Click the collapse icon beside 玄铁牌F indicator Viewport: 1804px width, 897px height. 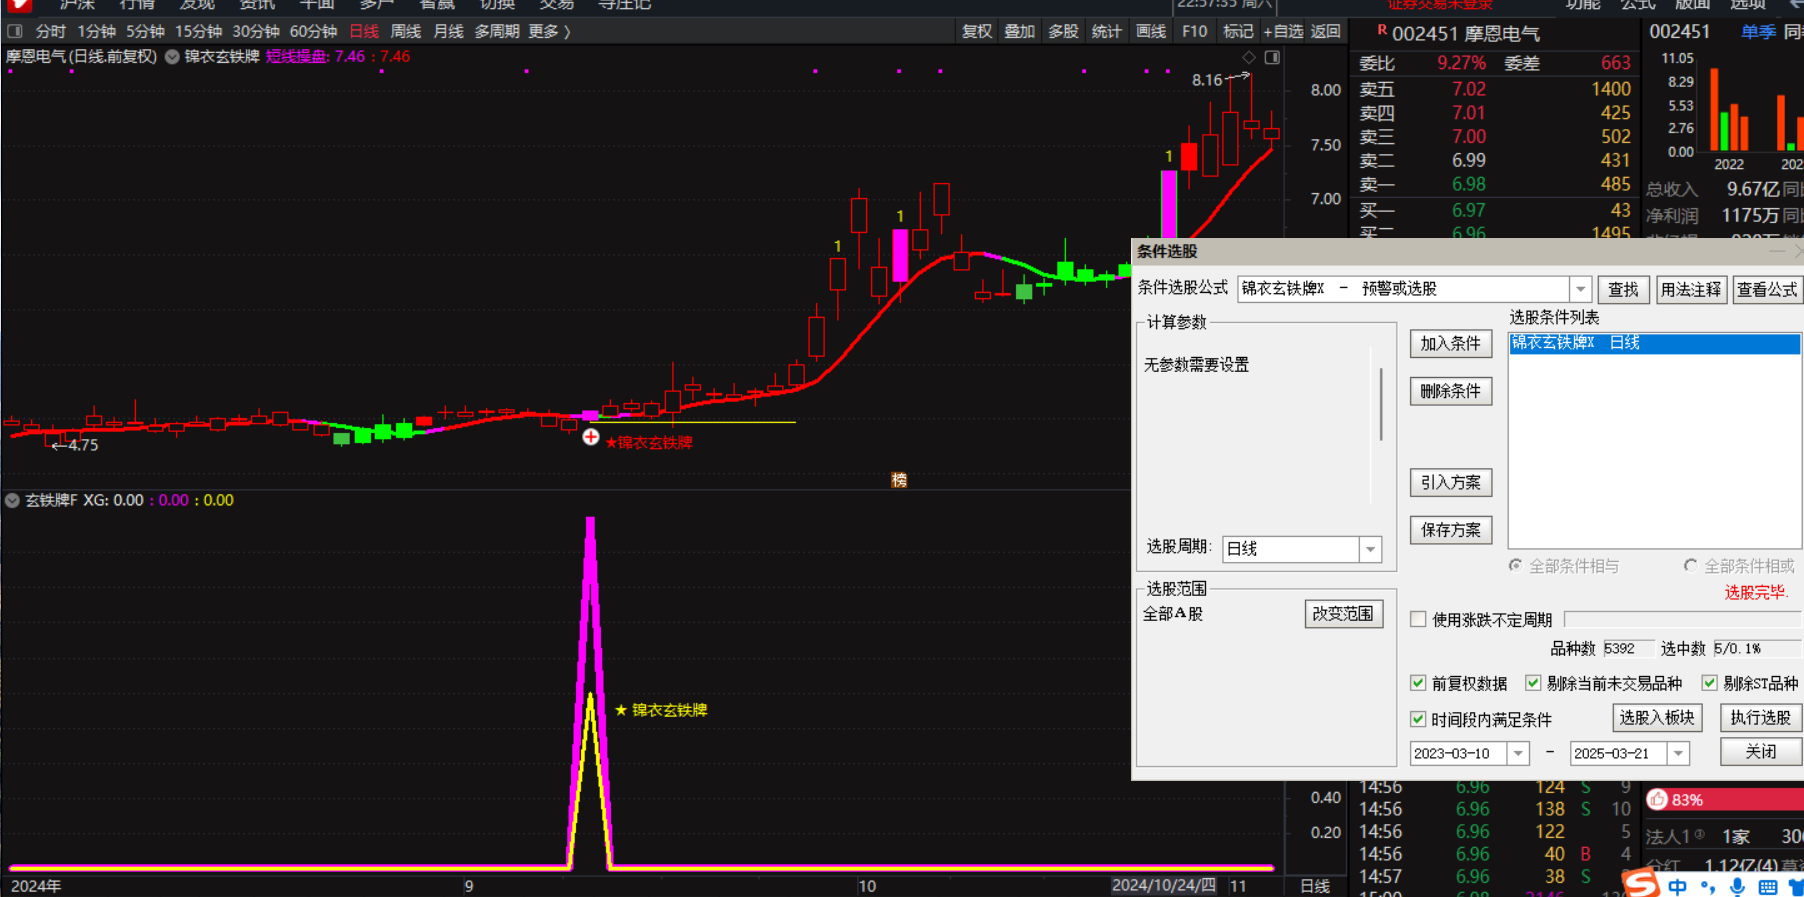[x=13, y=500]
